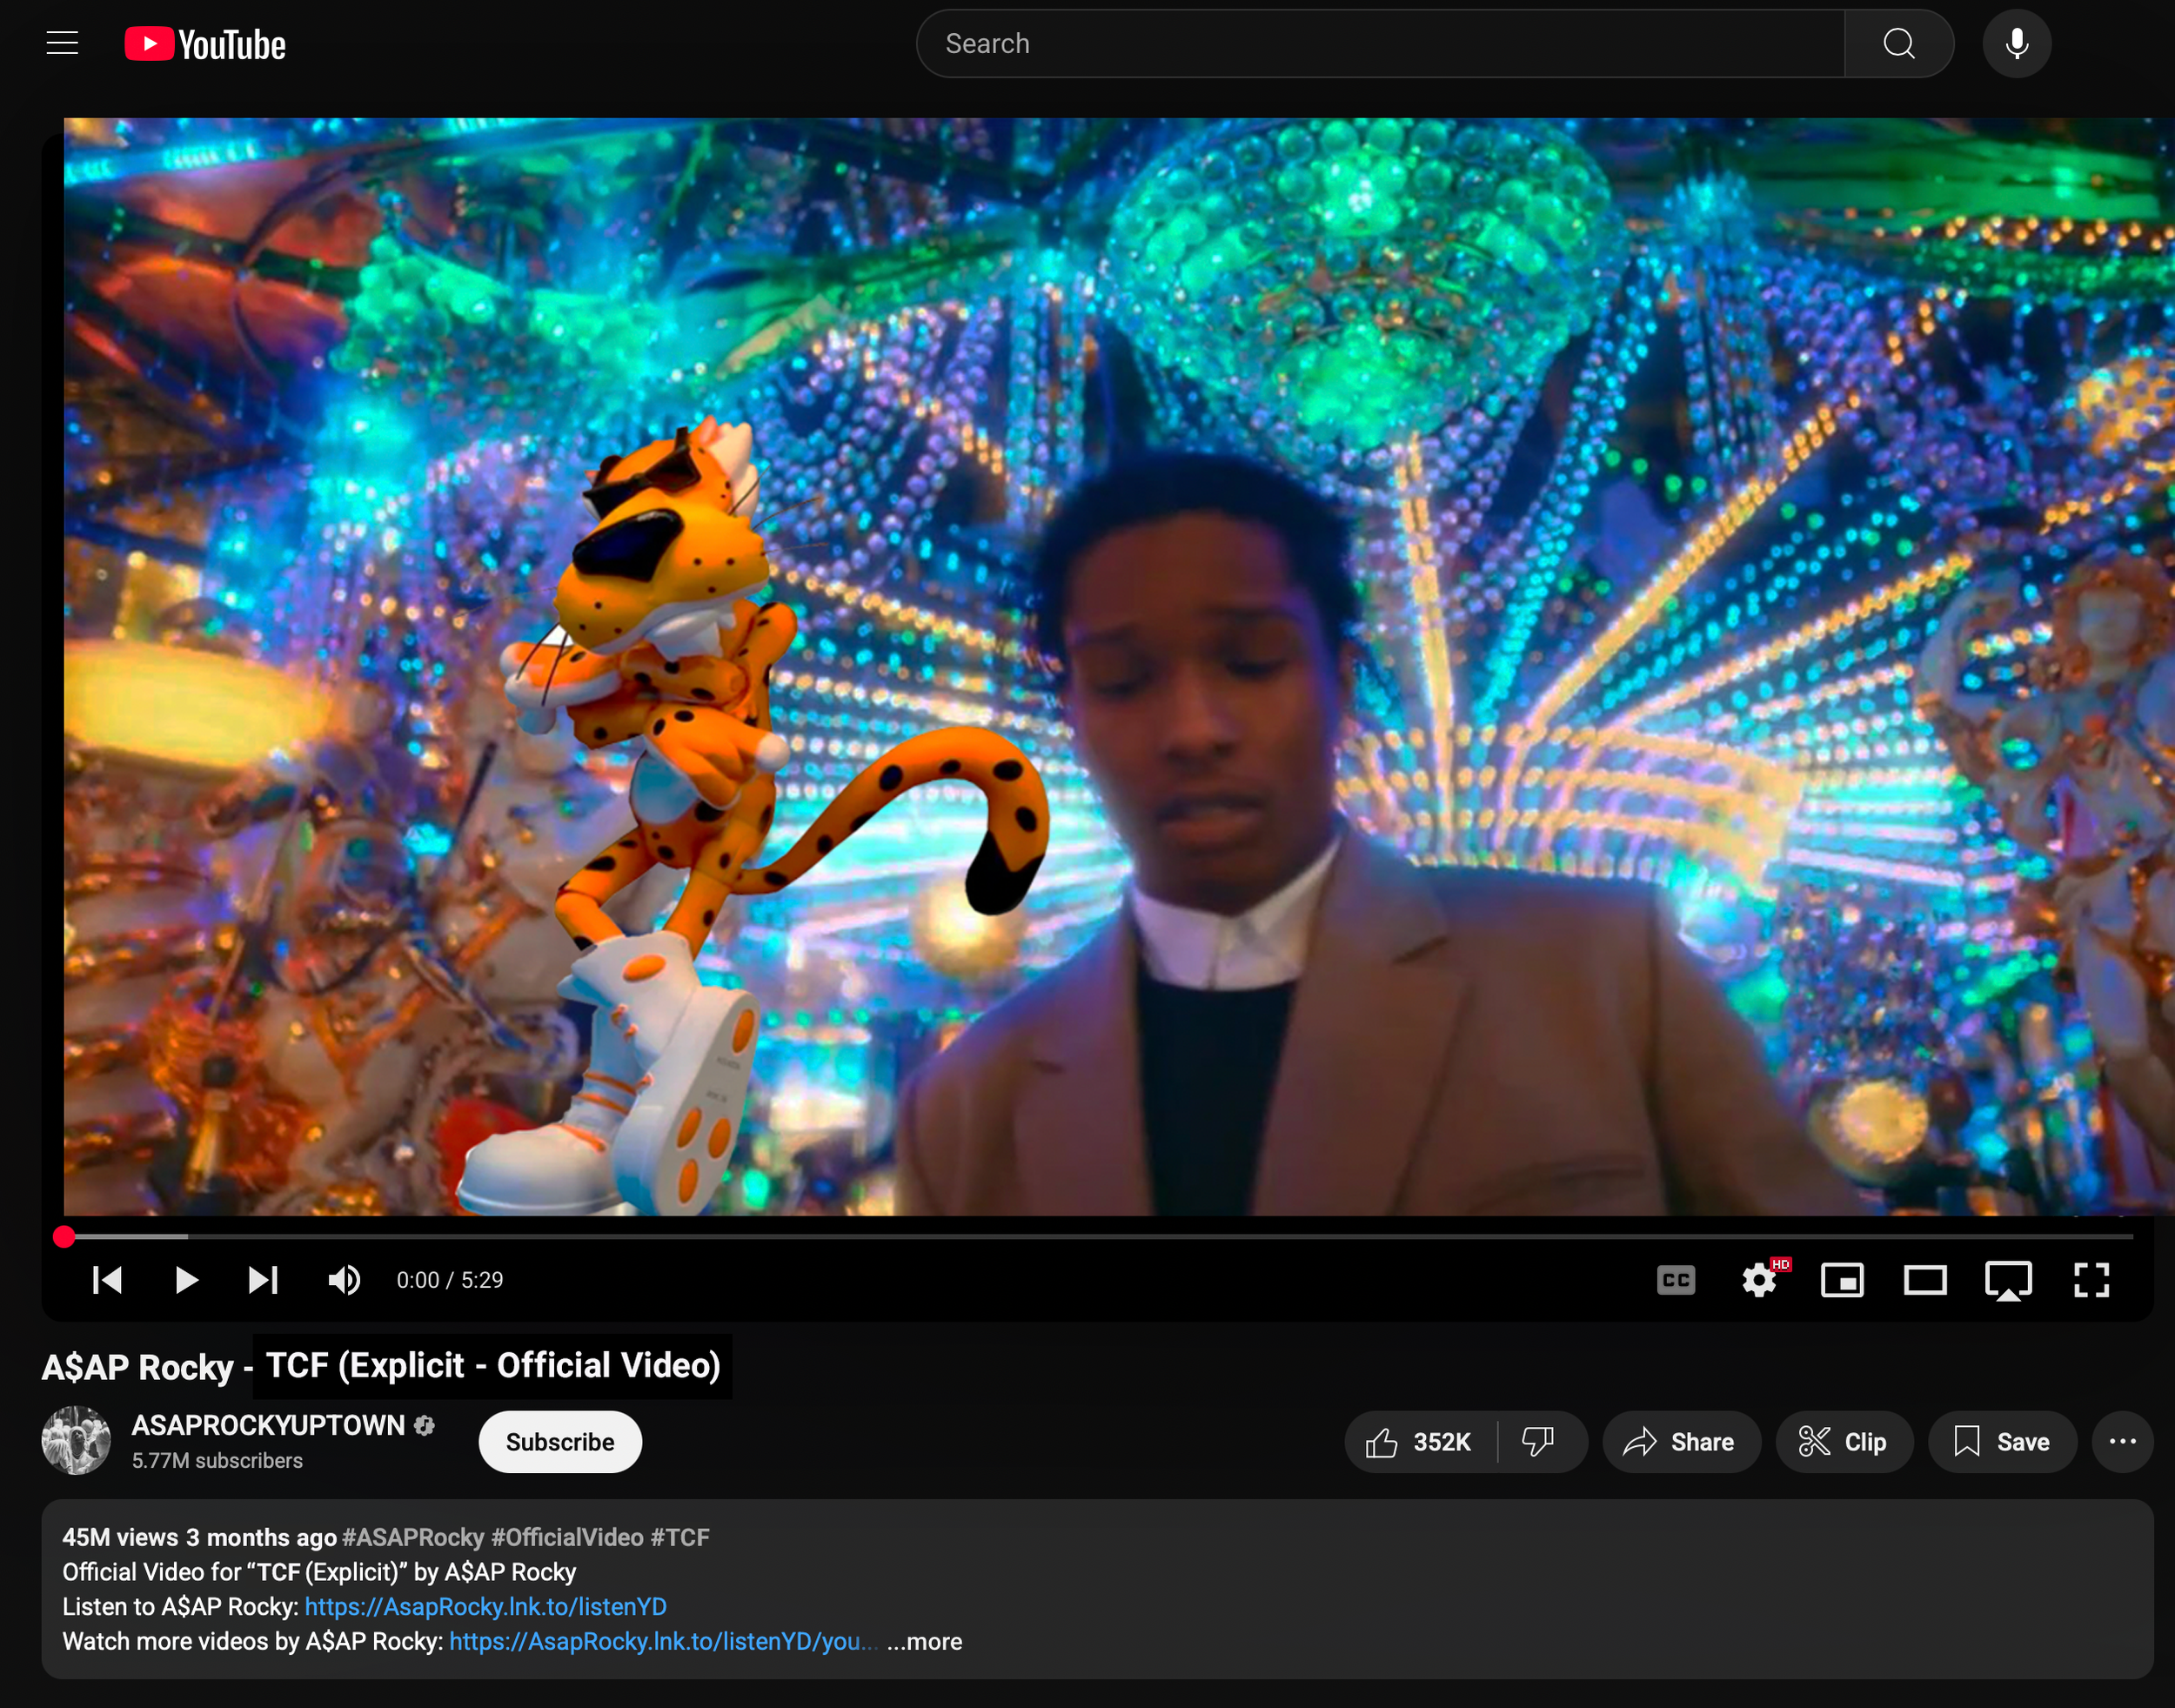This screenshot has width=2175, height=1708.
Task: Click the #TCF hashtag
Action: click(x=680, y=1537)
